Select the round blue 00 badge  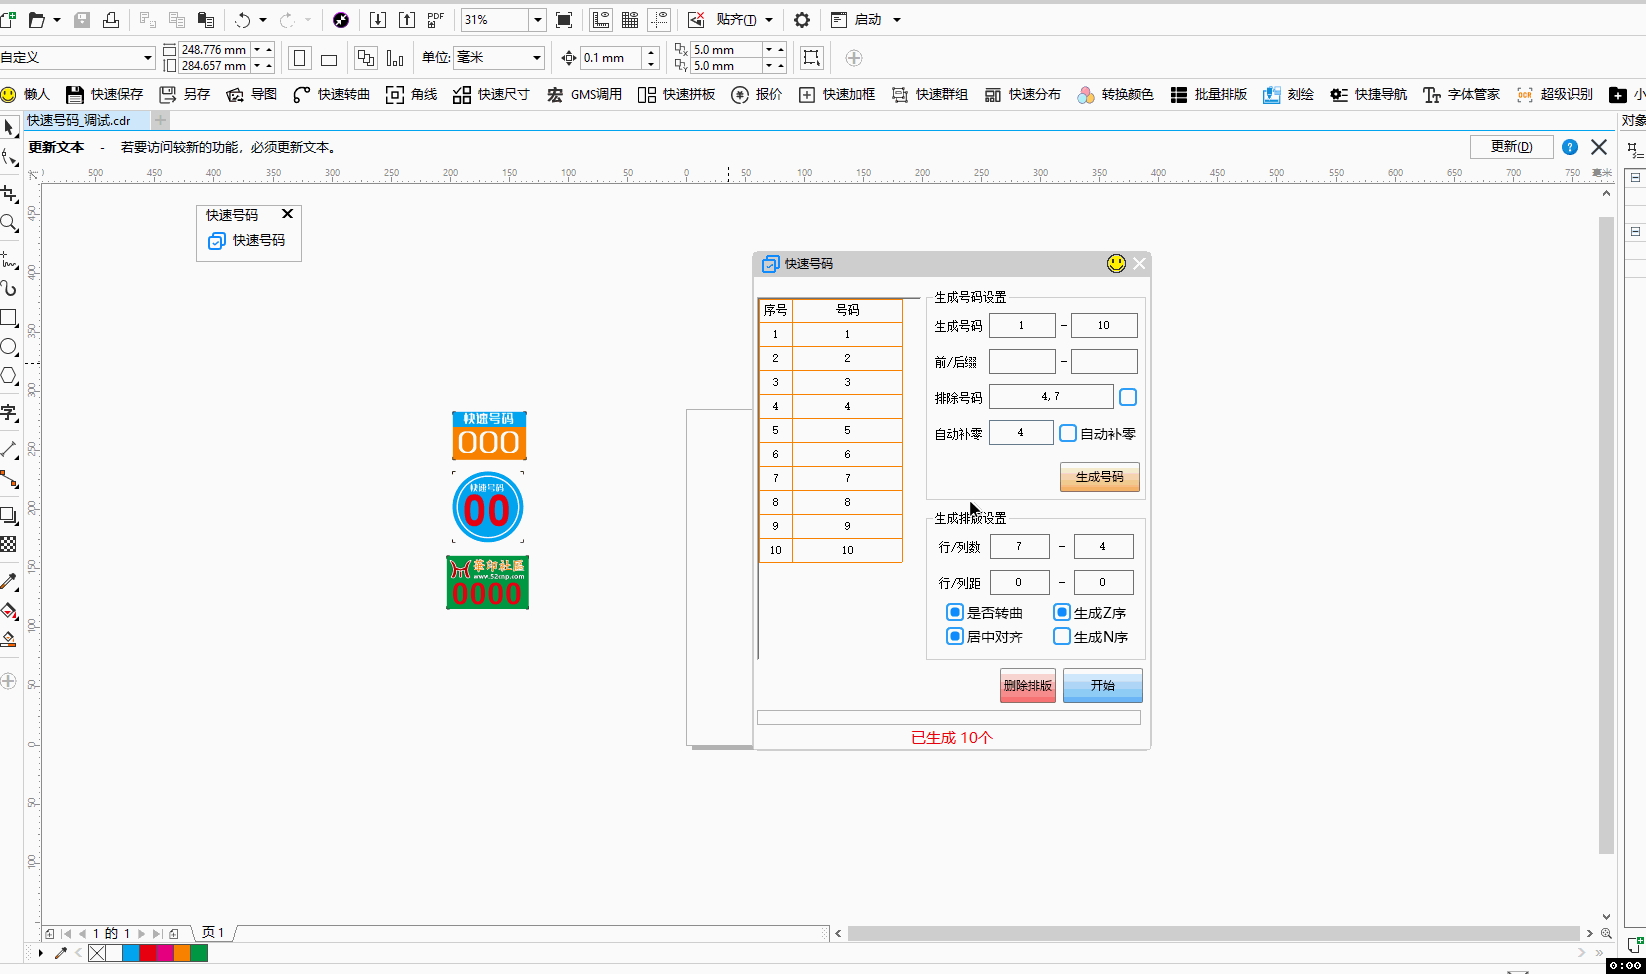(488, 507)
